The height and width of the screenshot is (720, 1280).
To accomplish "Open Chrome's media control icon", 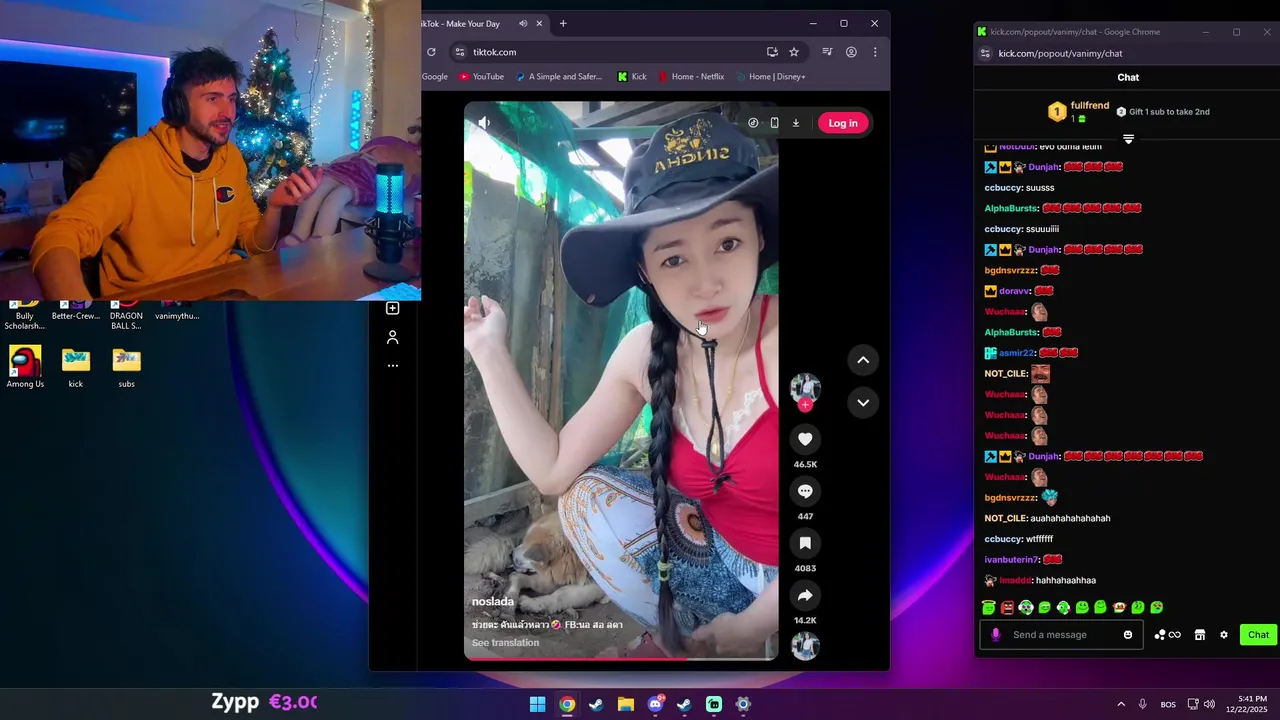I will [x=827, y=52].
